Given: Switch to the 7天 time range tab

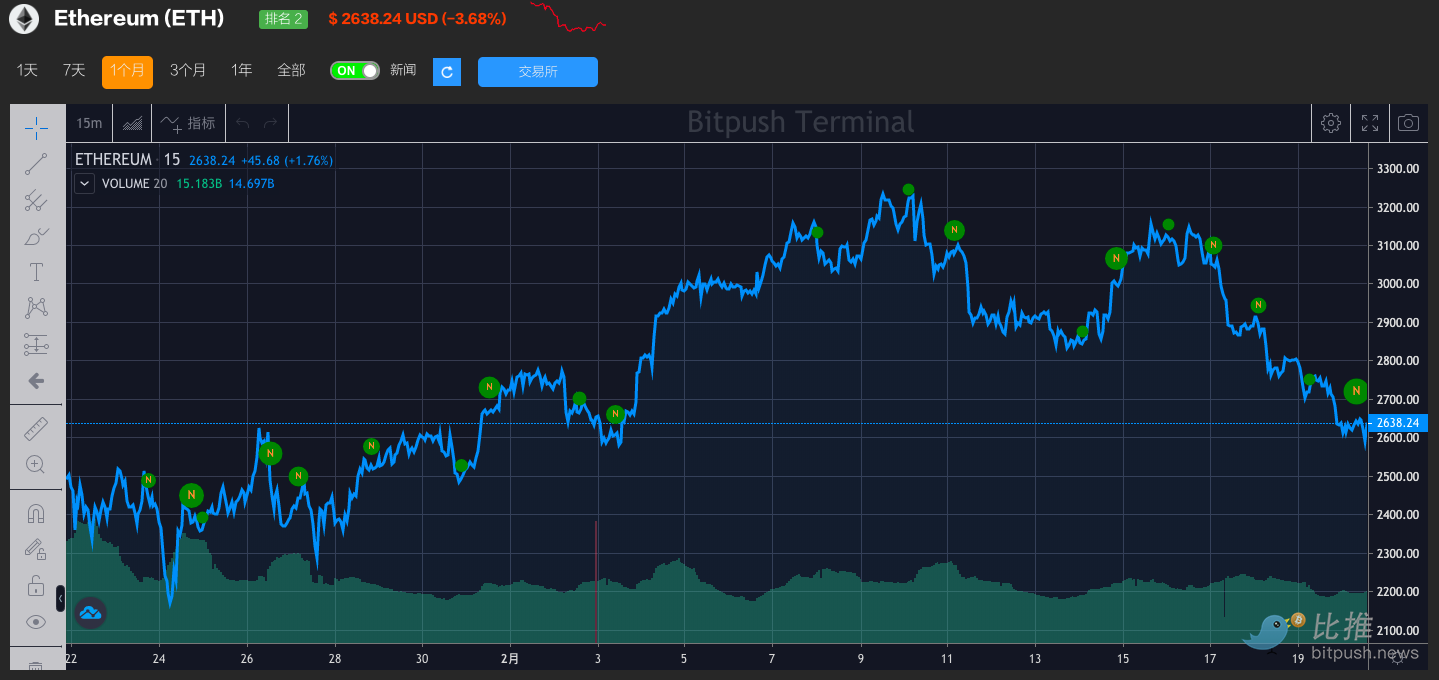Looking at the screenshot, I should (x=73, y=71).
